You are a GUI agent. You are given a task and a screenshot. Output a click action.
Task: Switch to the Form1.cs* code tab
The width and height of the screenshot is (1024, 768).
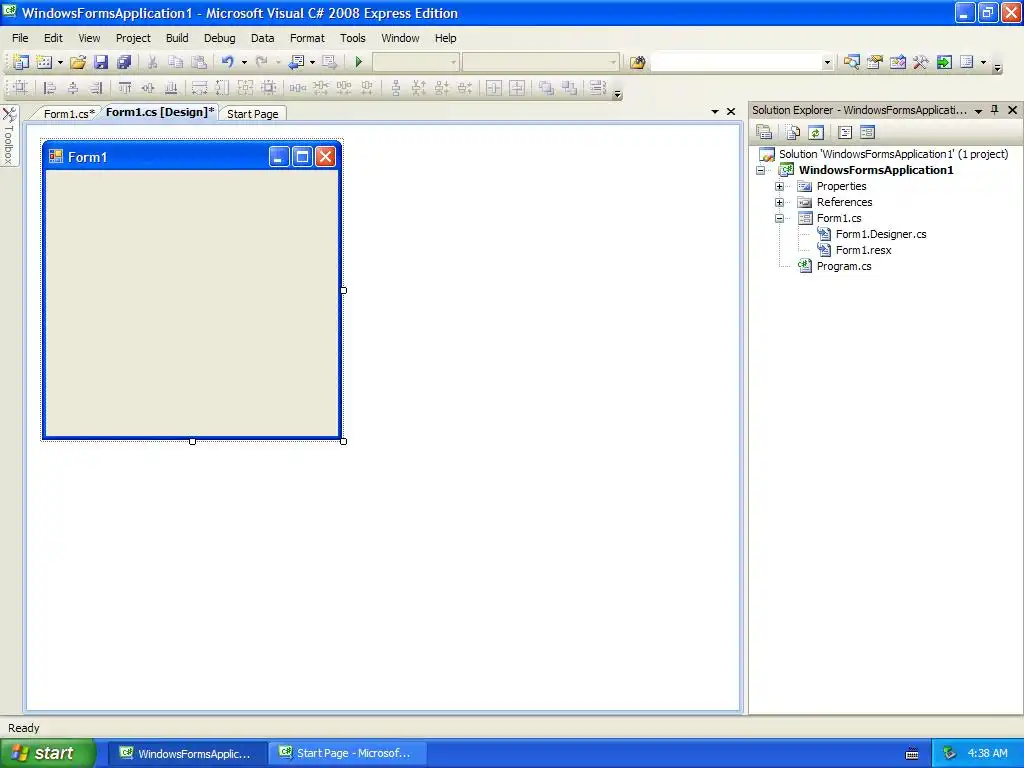[69, 114]
